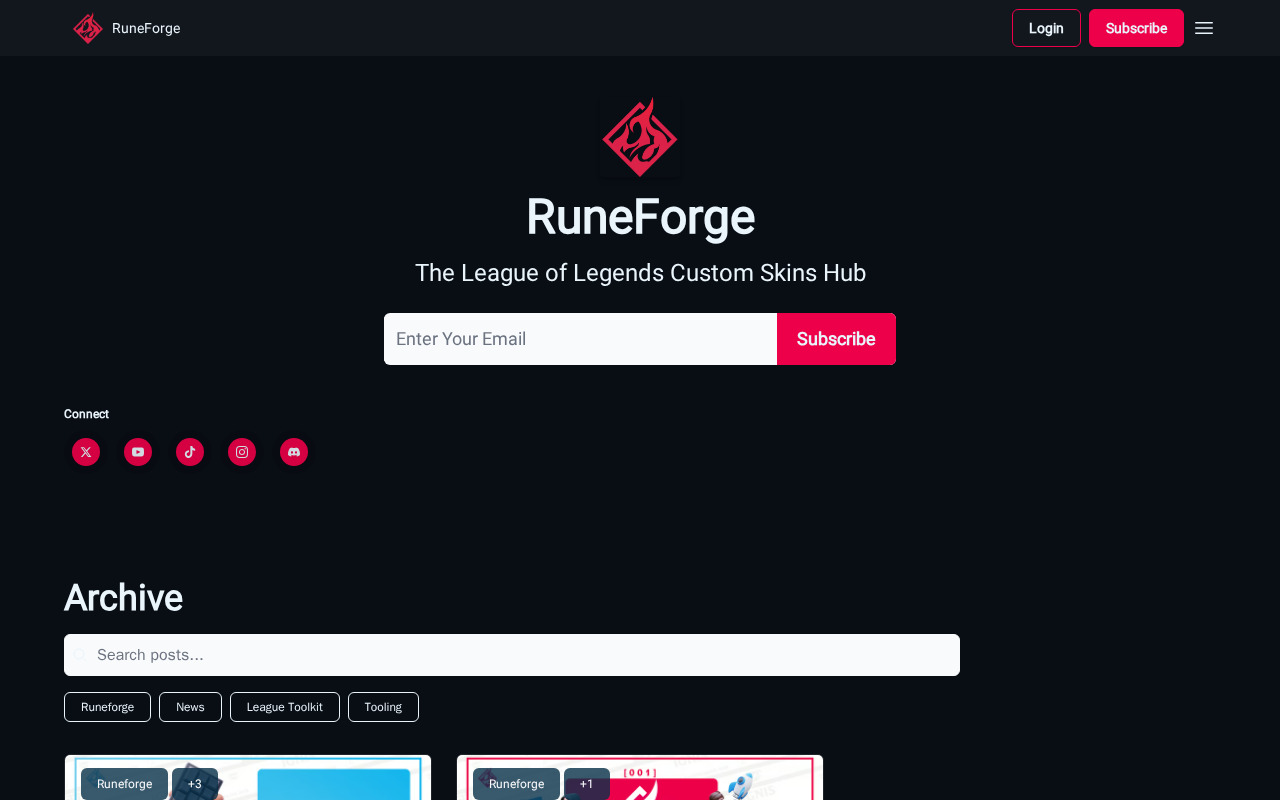The width and height of the screenshot is (1280, 800).
Task: Click the Runeforge badge on the second post
Action: [516, 784]
